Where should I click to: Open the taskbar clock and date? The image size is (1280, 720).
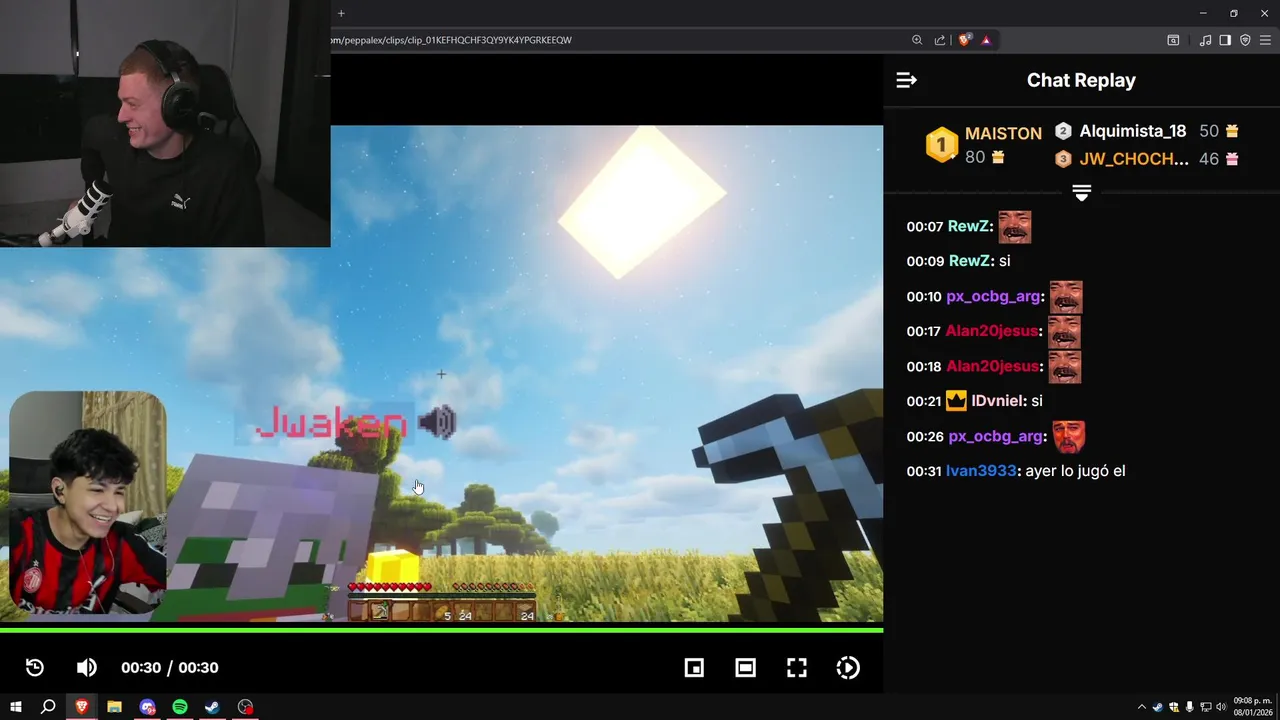1251,707
